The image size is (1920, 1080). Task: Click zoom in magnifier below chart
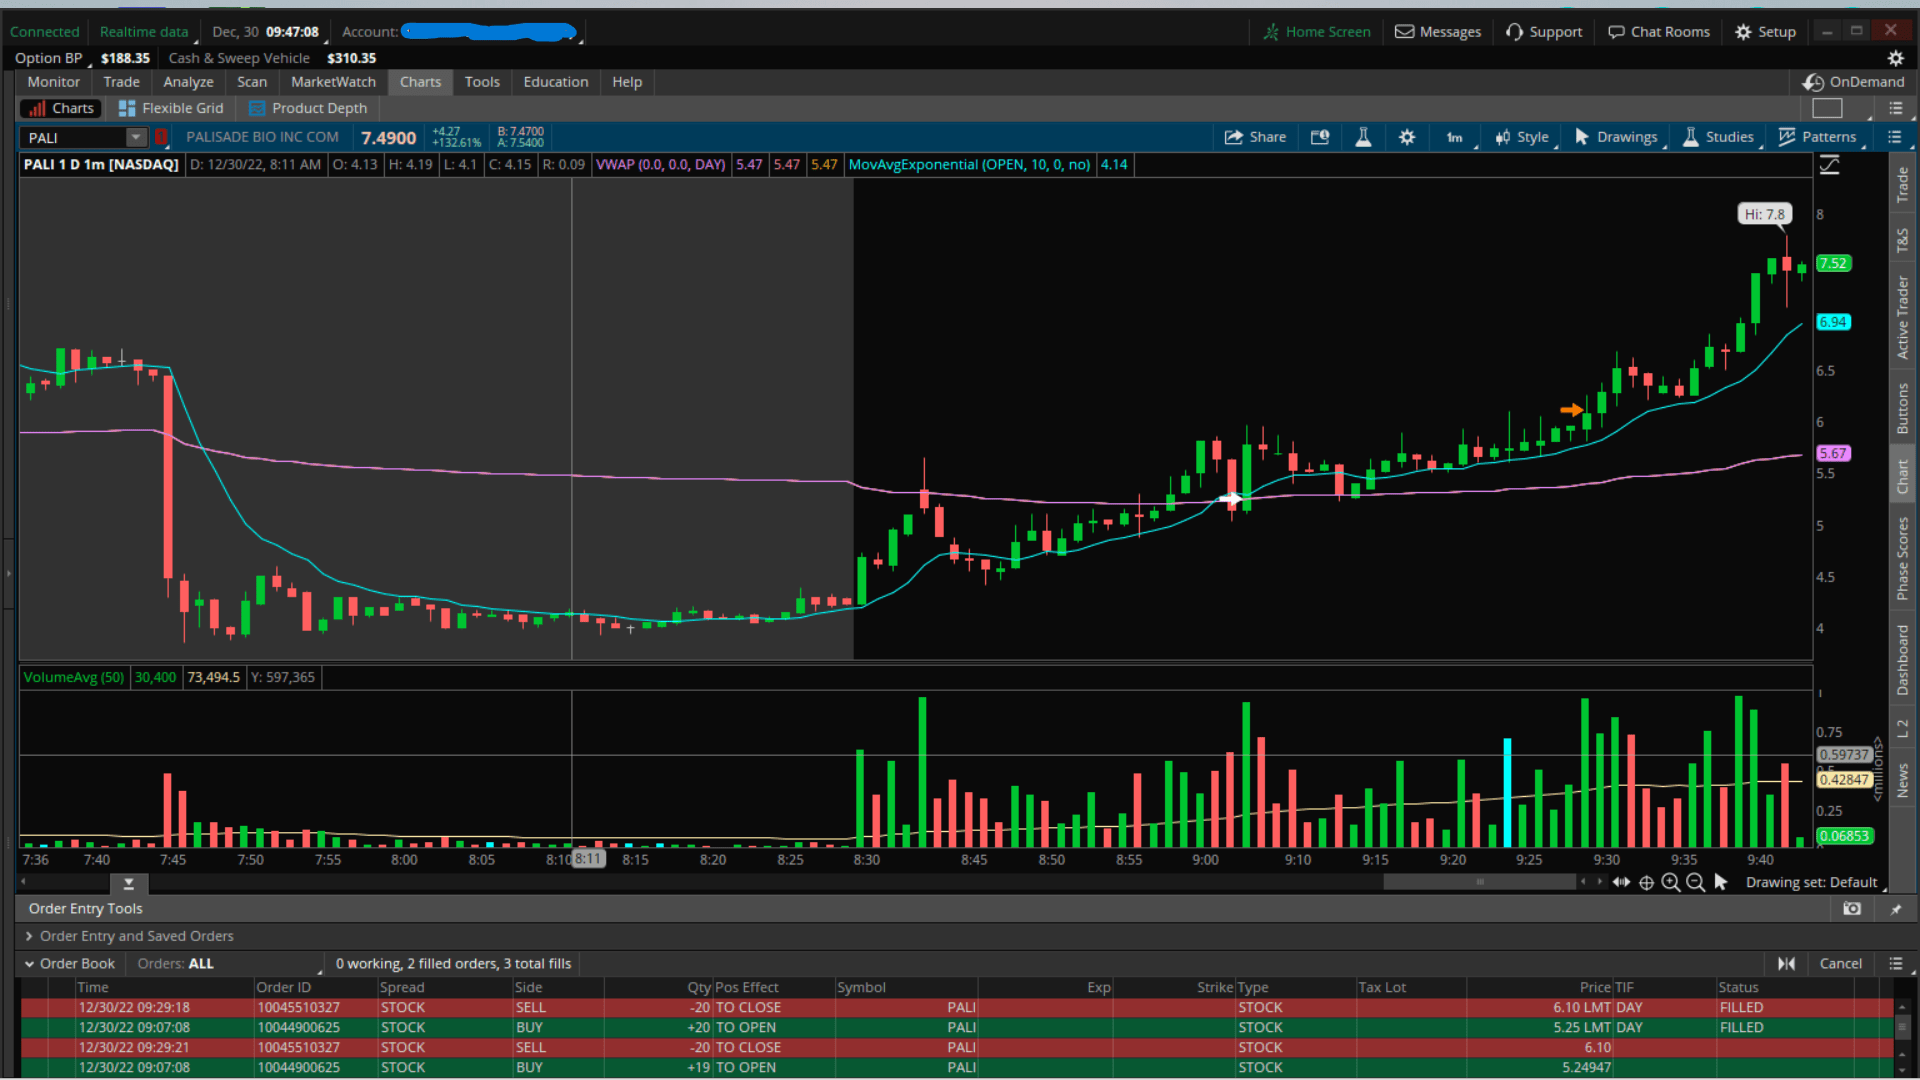(1671, 882)
